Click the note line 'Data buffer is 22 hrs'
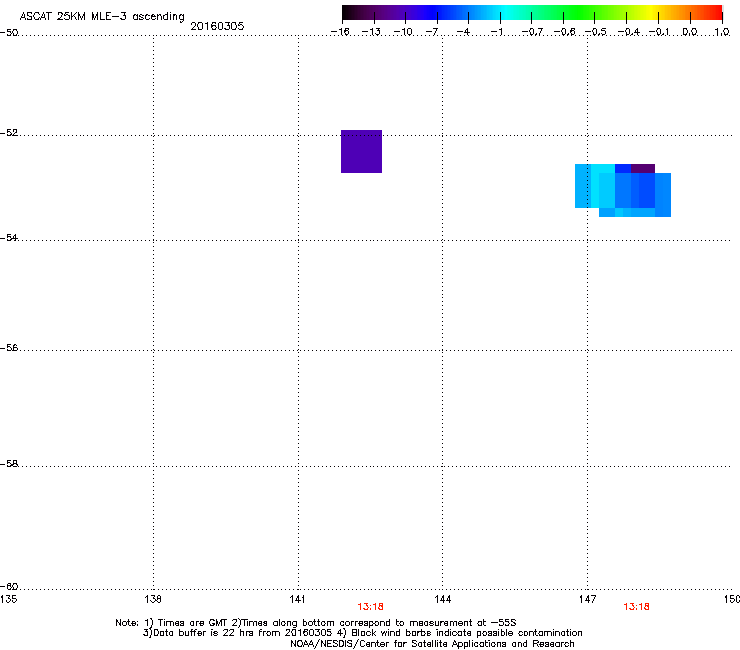The image size is (740, 650). (362, 633)
